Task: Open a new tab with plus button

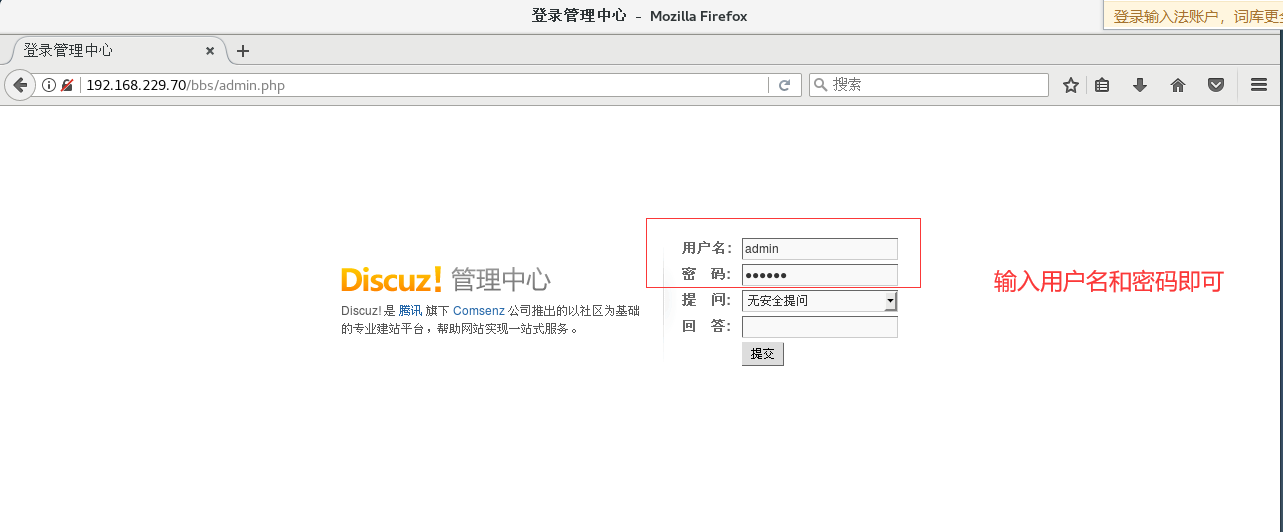Action: point(242,51)
